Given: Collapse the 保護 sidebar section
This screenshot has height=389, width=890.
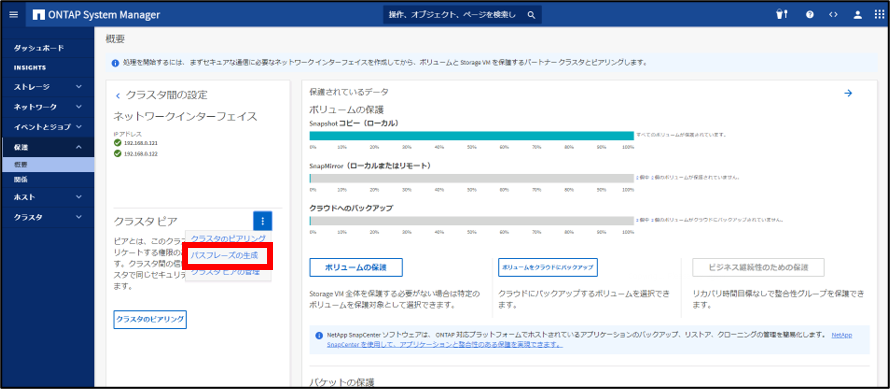Looking at the screenshot, I should tap(47, 147).
